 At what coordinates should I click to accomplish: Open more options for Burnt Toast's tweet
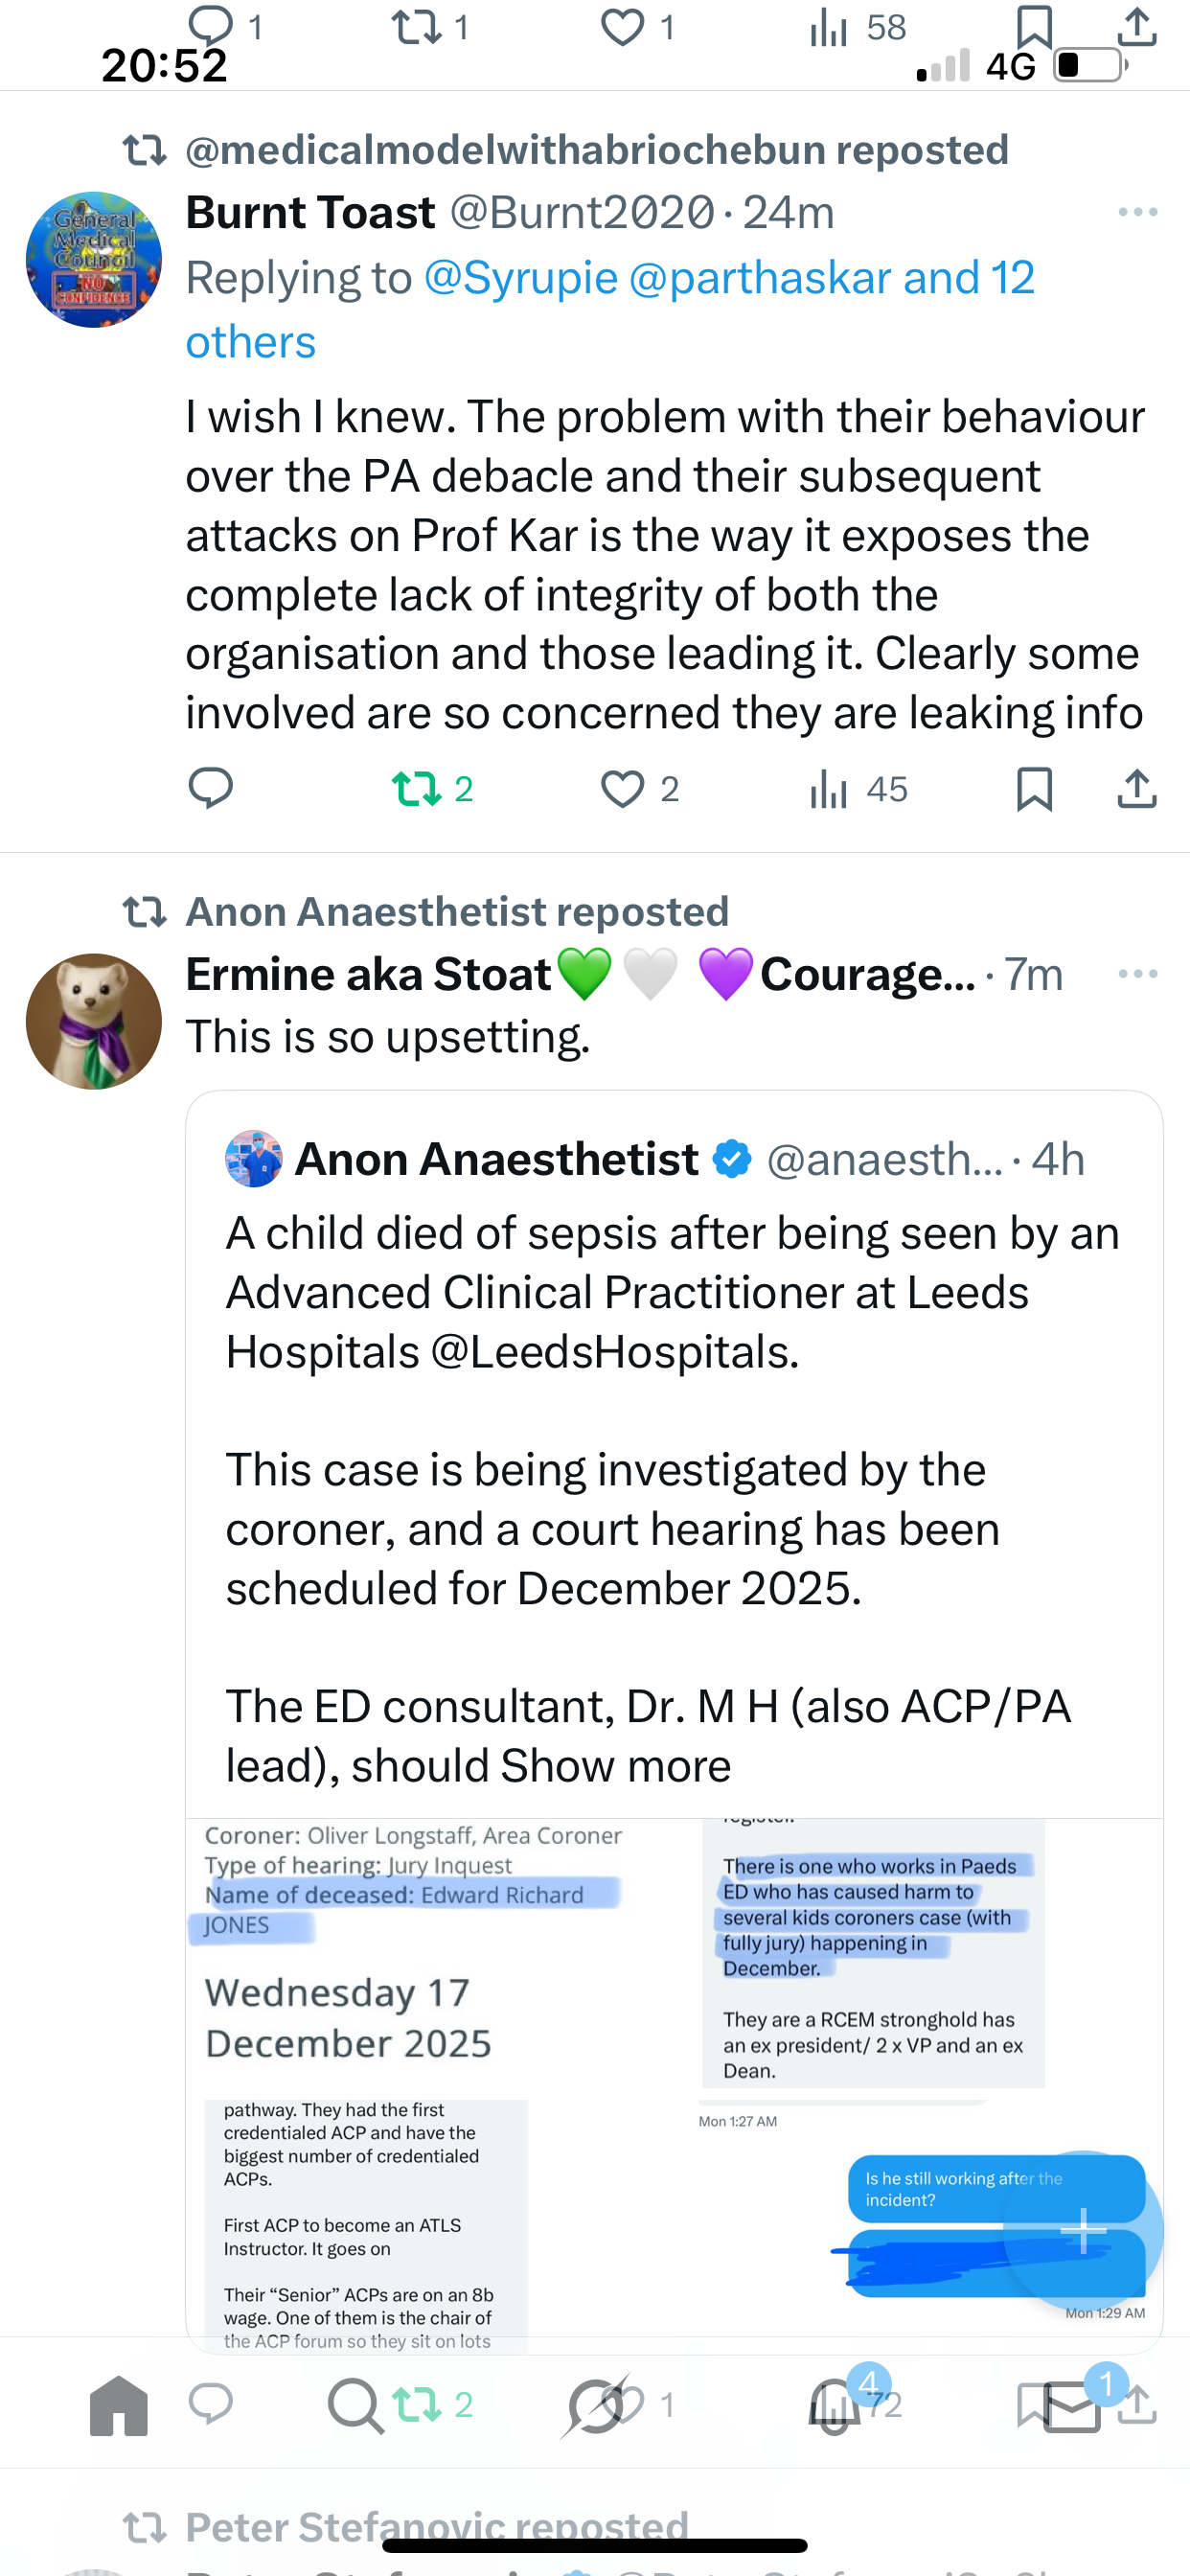[x=1137, y=212]
